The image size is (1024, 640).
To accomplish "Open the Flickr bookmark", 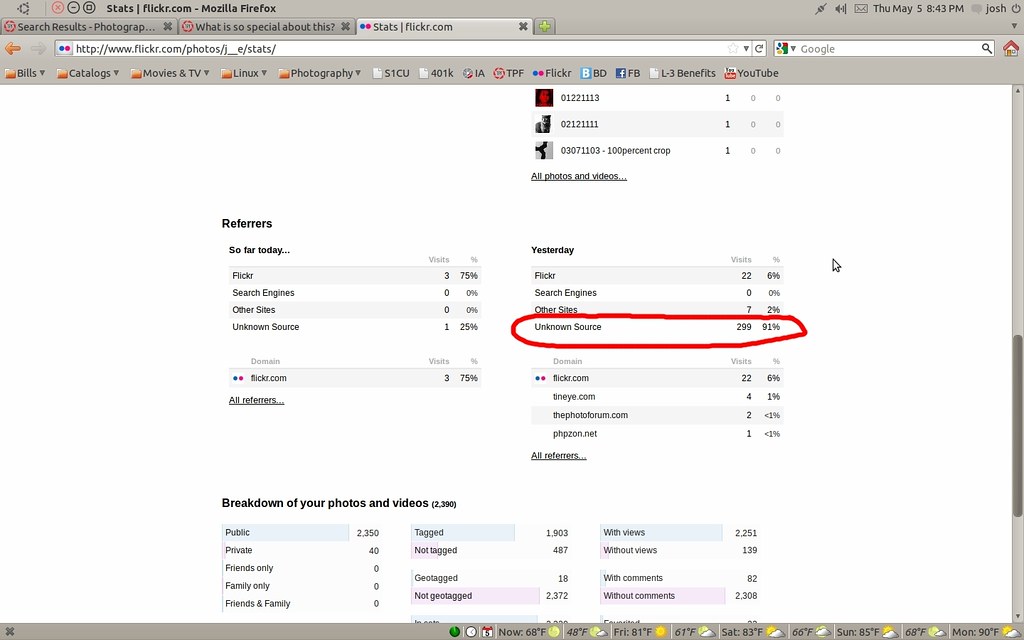I will pos(552,73).
